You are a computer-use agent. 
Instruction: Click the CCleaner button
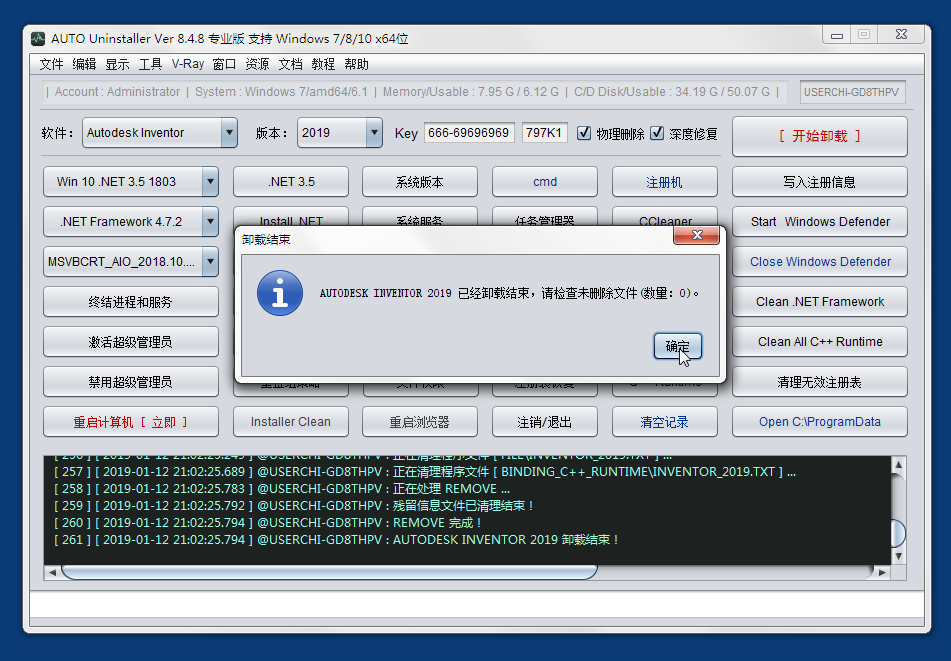click(665, 218)
